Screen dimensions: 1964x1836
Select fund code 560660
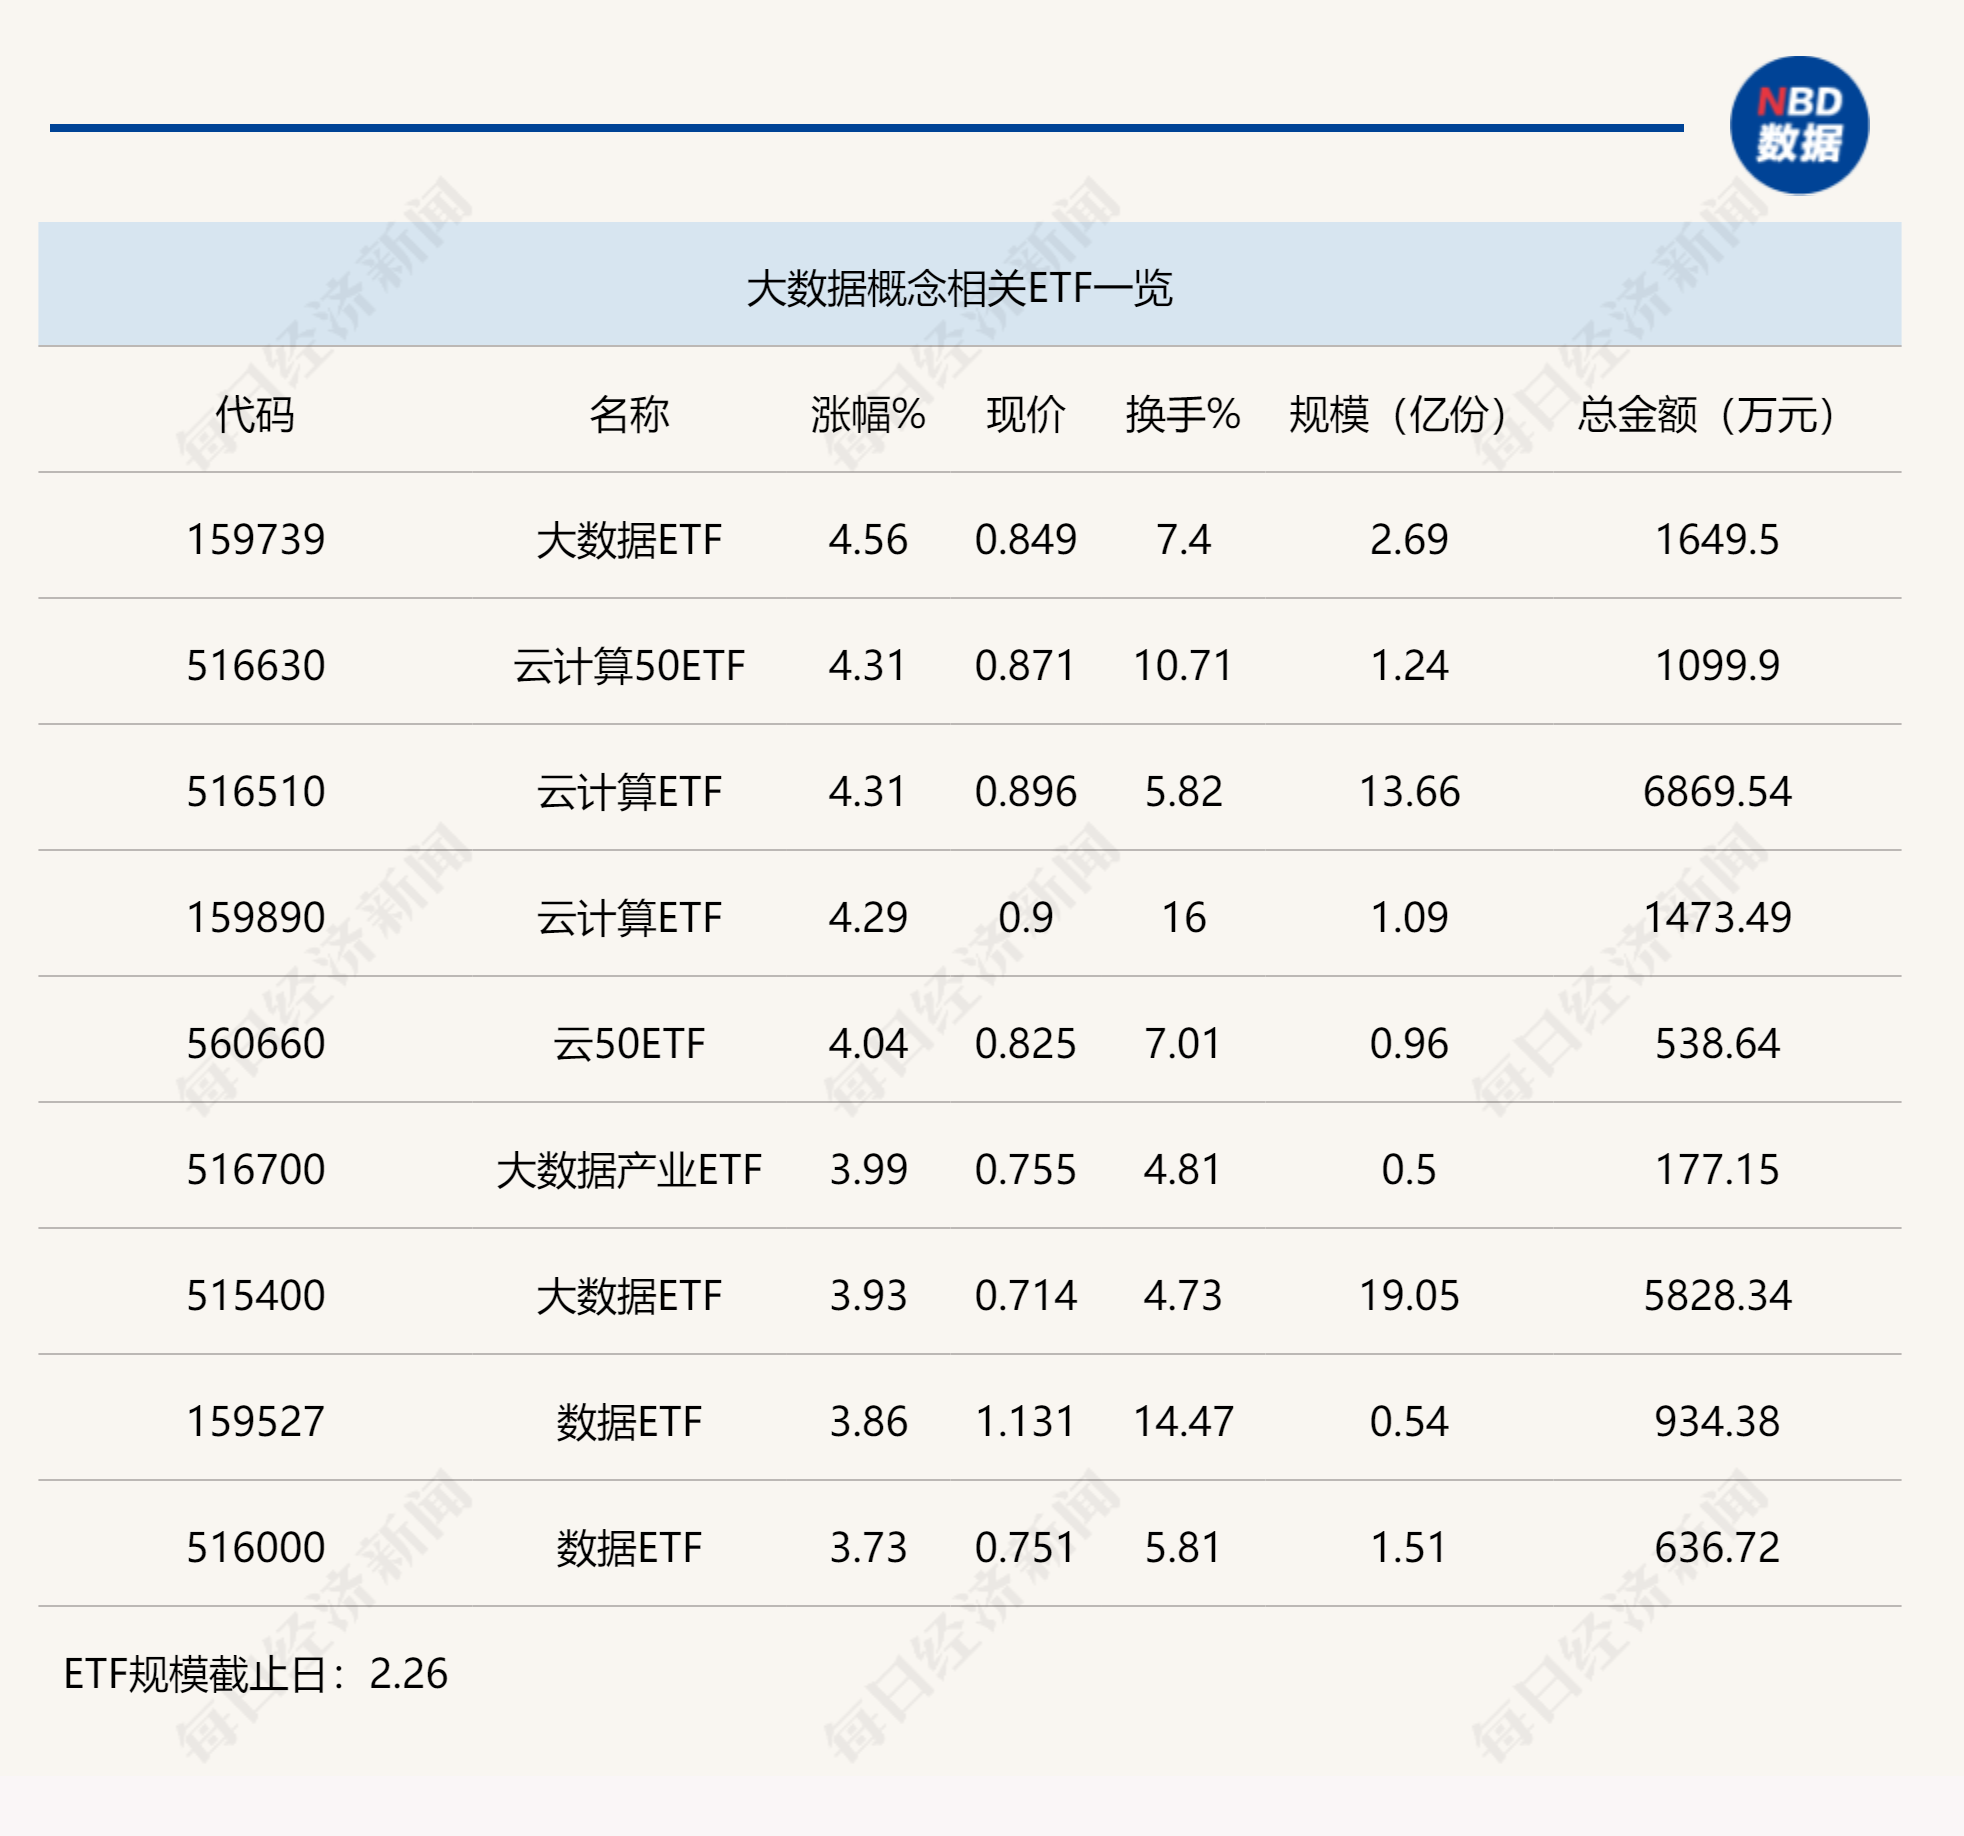pyautogui.click(x=256, y=1044)
